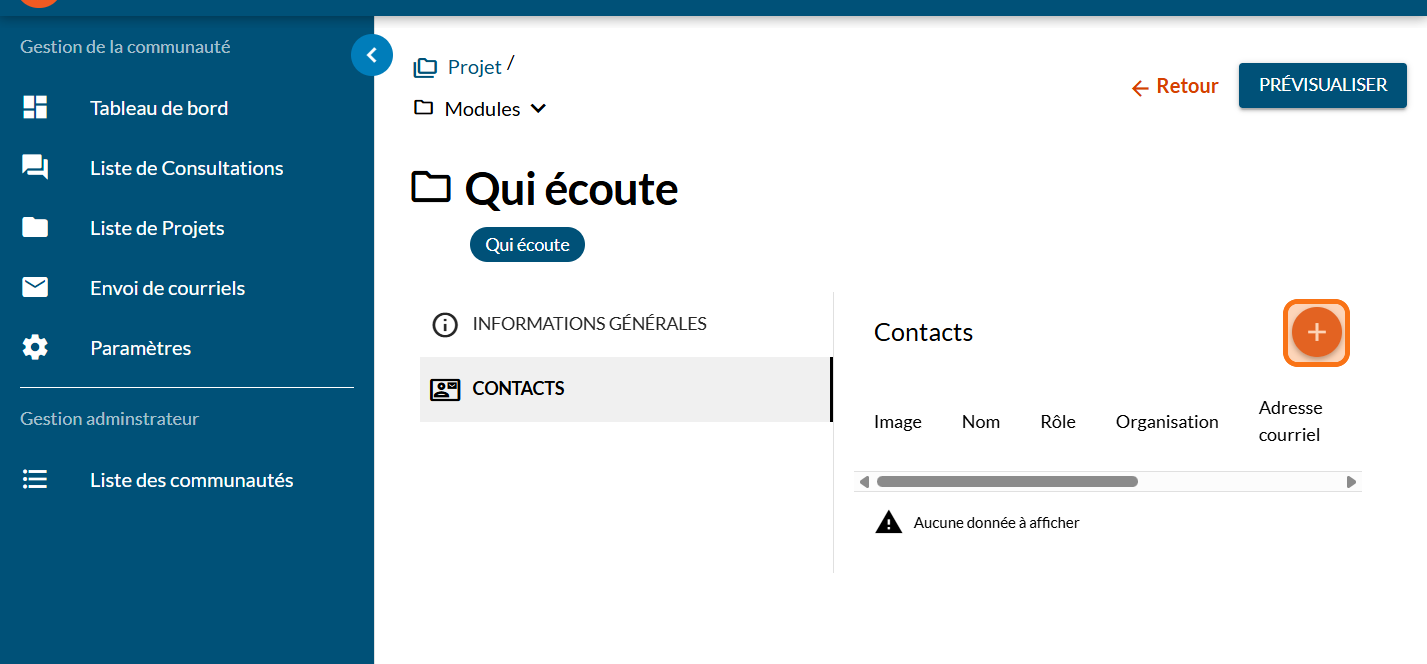The image size is (1427, 664).
Task: Go back using the Retour link
Action: [x=1175, y=87]
